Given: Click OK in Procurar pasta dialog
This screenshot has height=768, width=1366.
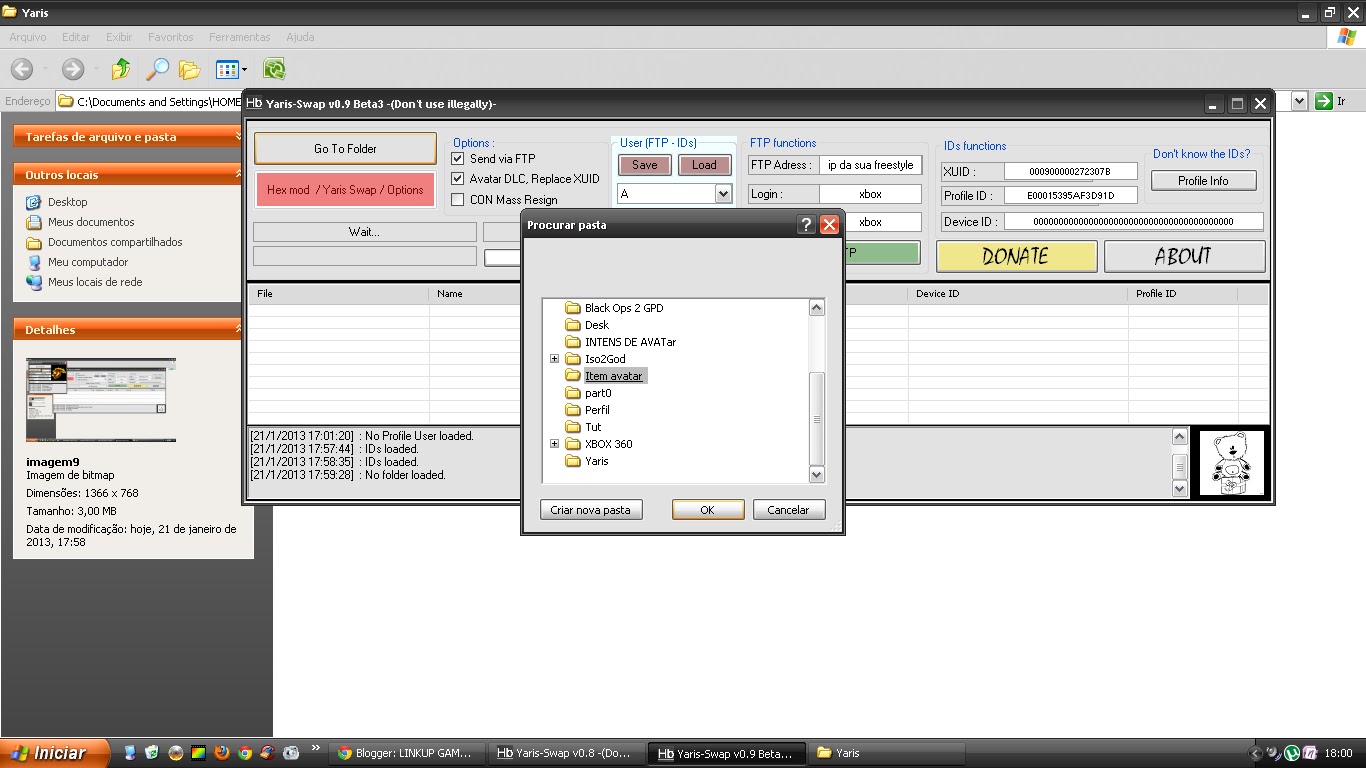Looking at the screenshot, I should point(707,510).
